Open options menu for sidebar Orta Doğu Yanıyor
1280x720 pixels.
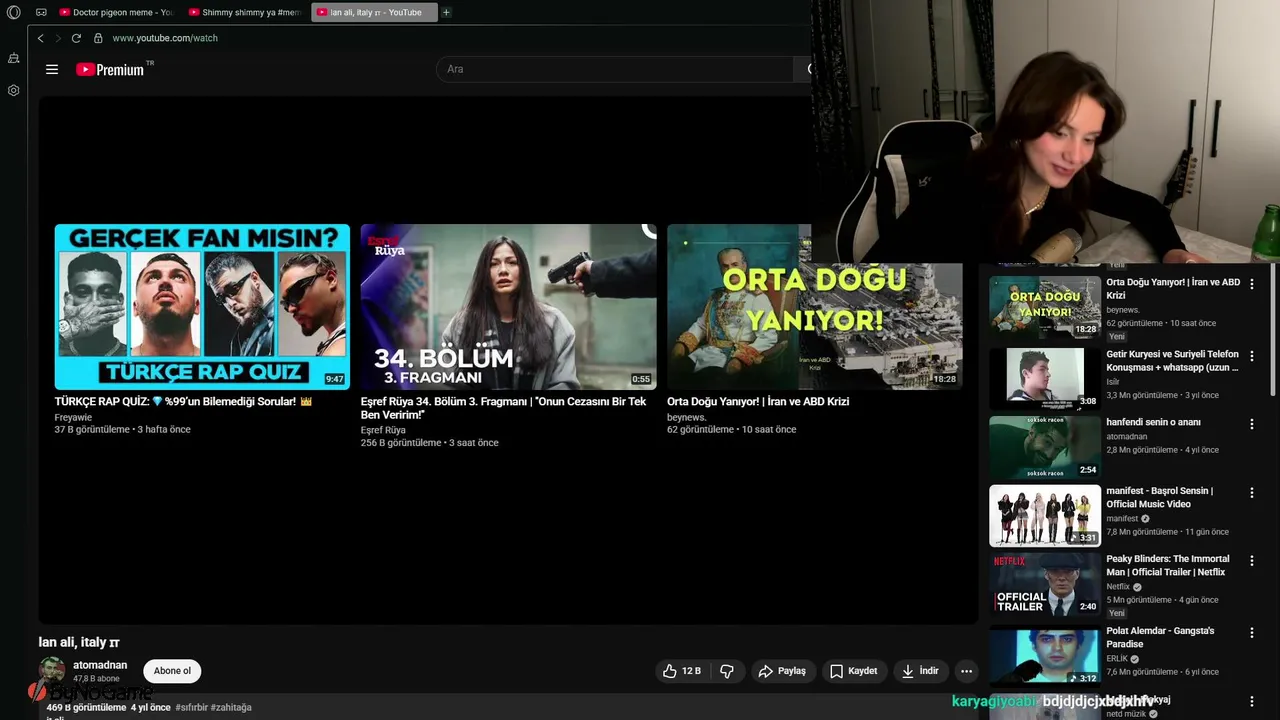[1251, 284]
